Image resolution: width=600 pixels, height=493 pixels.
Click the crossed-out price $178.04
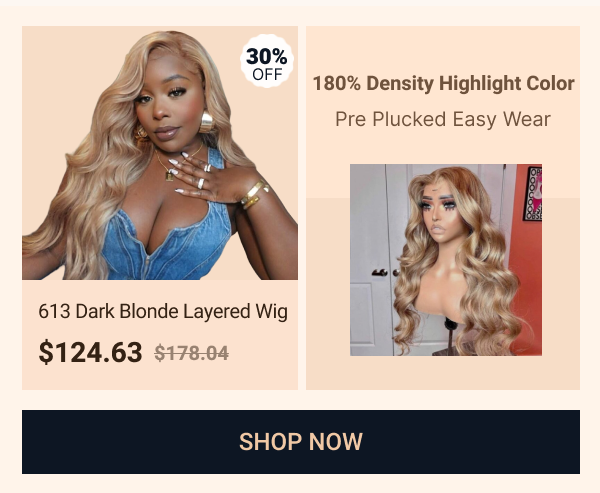tap(191, 353)
